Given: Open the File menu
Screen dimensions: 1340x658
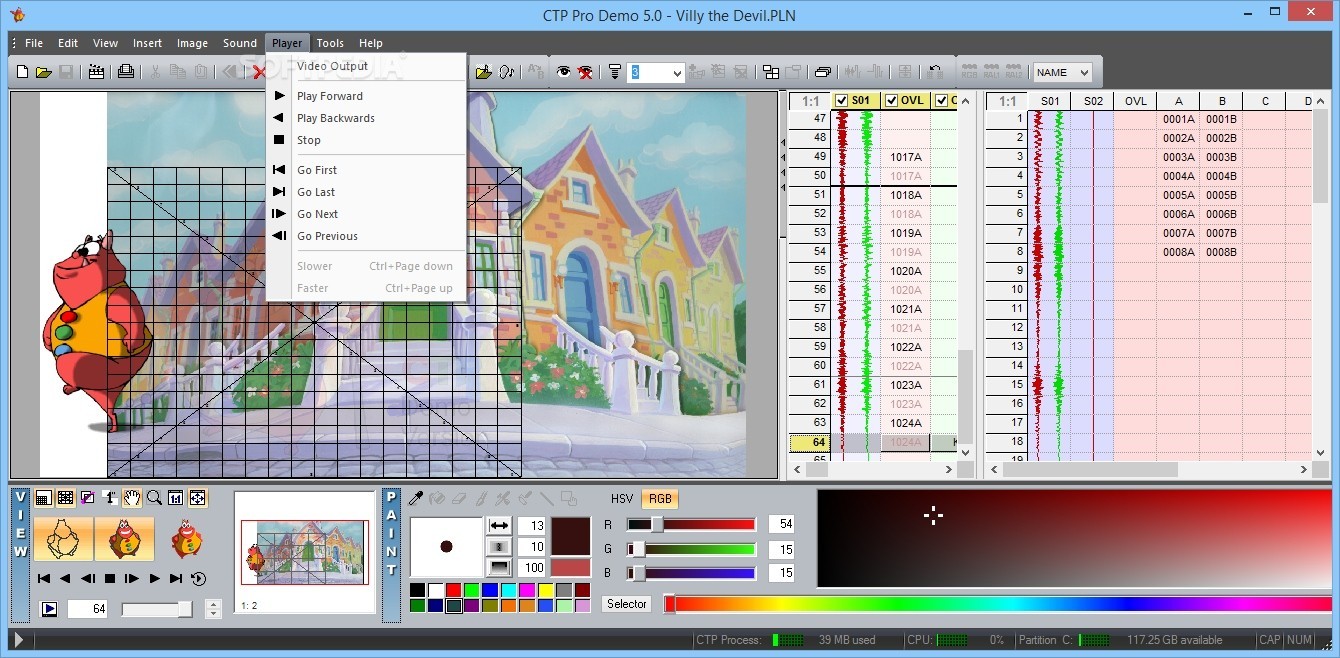Looking at the screenshot, I should [x=34, y=43].
